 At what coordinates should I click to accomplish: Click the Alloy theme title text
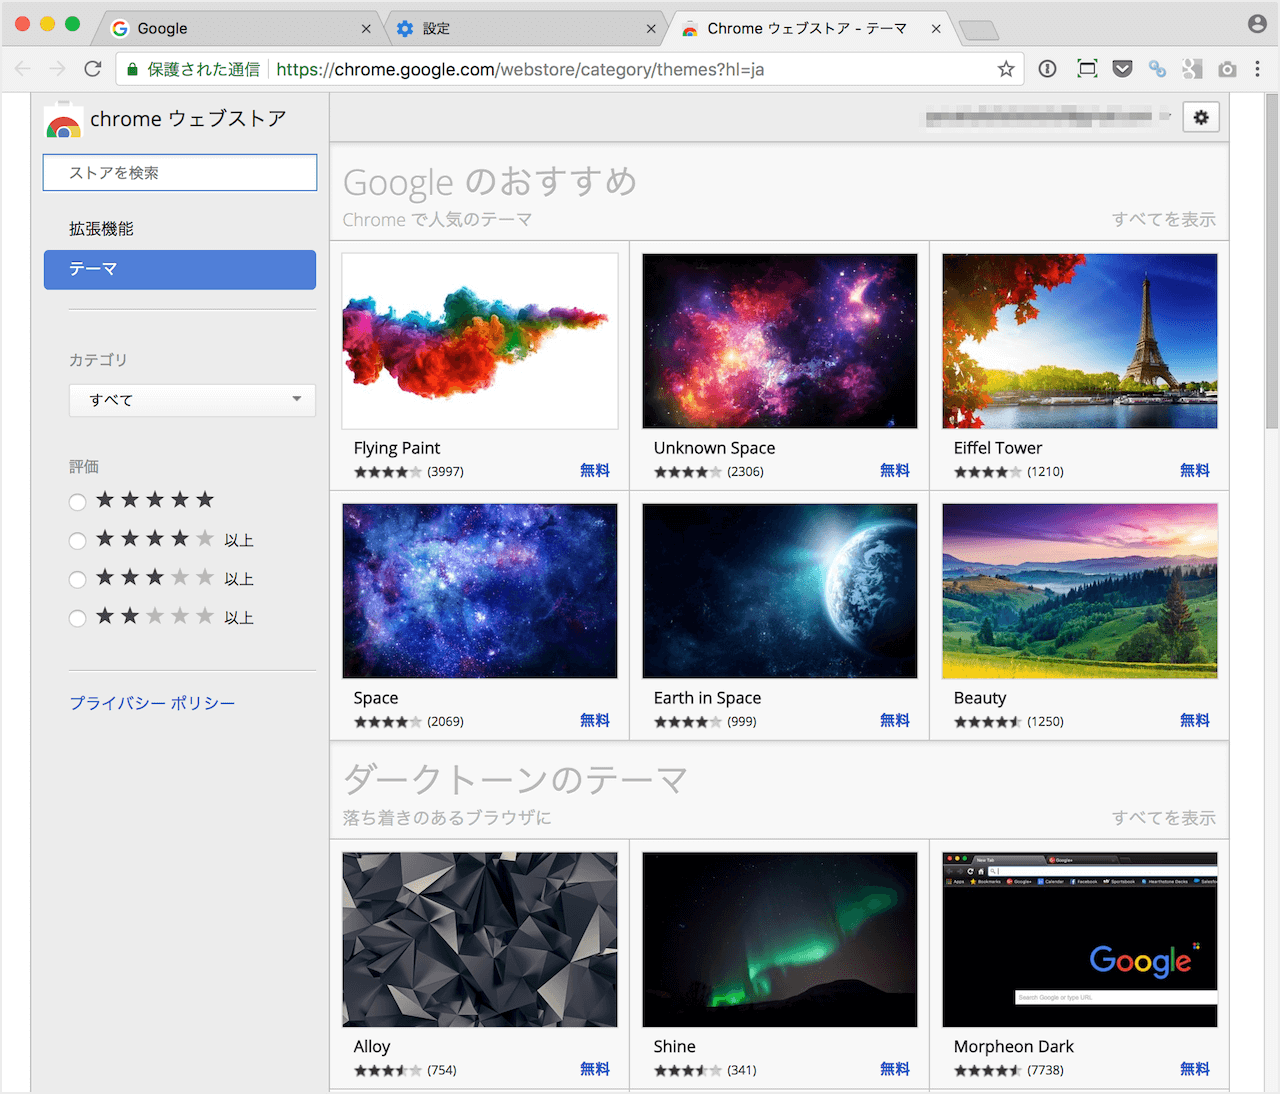tap(372, 1047)
